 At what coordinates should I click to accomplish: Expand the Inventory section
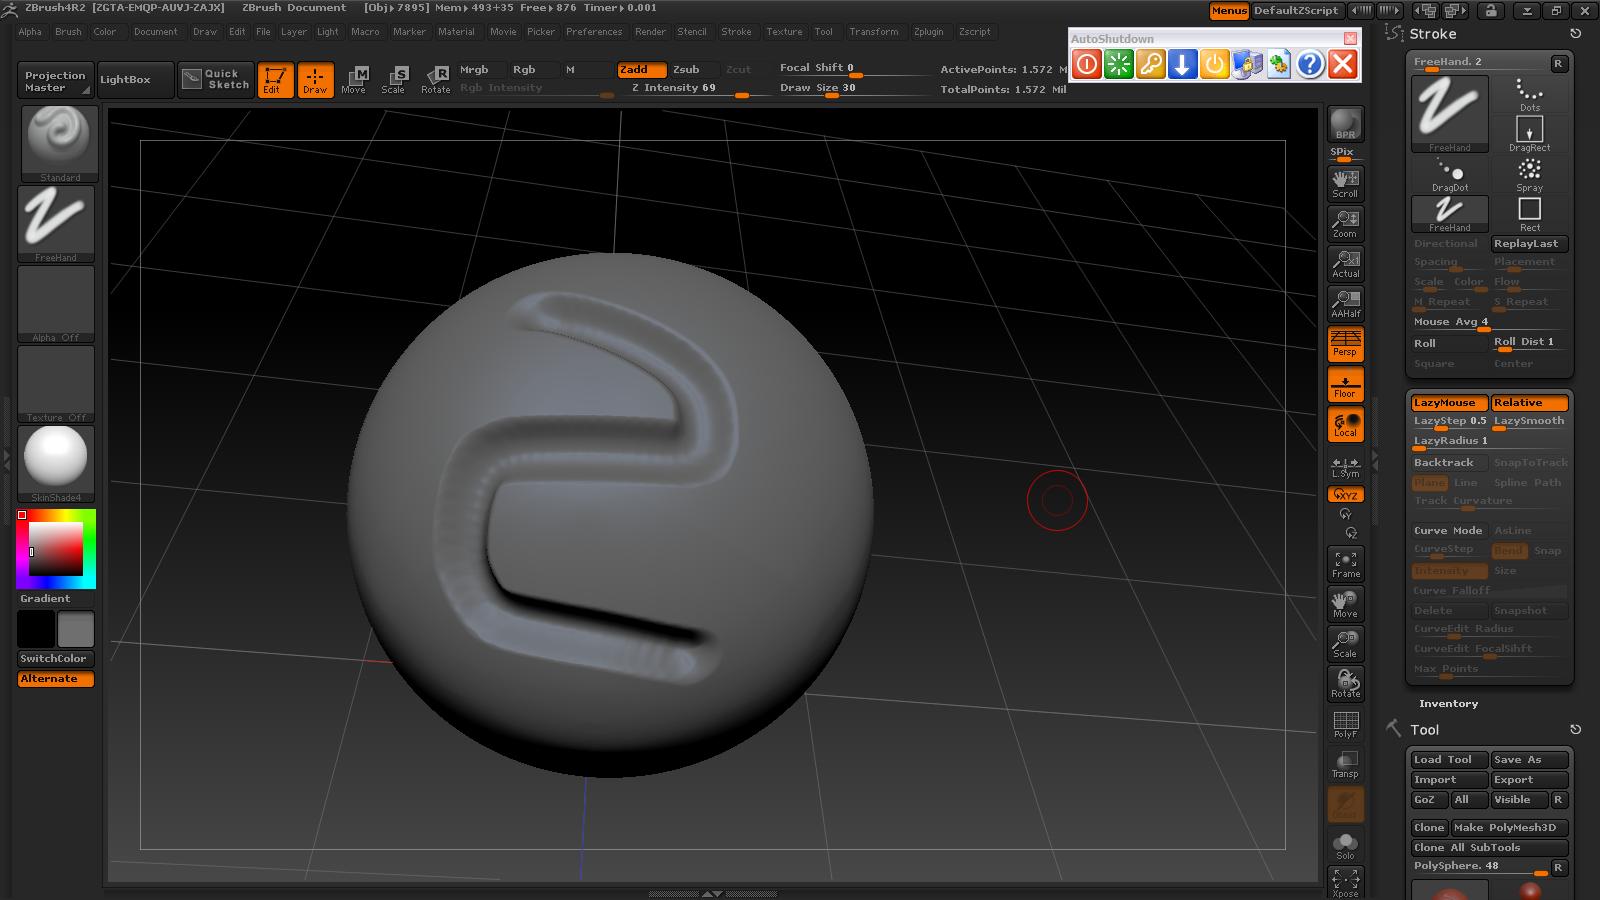1448,704
